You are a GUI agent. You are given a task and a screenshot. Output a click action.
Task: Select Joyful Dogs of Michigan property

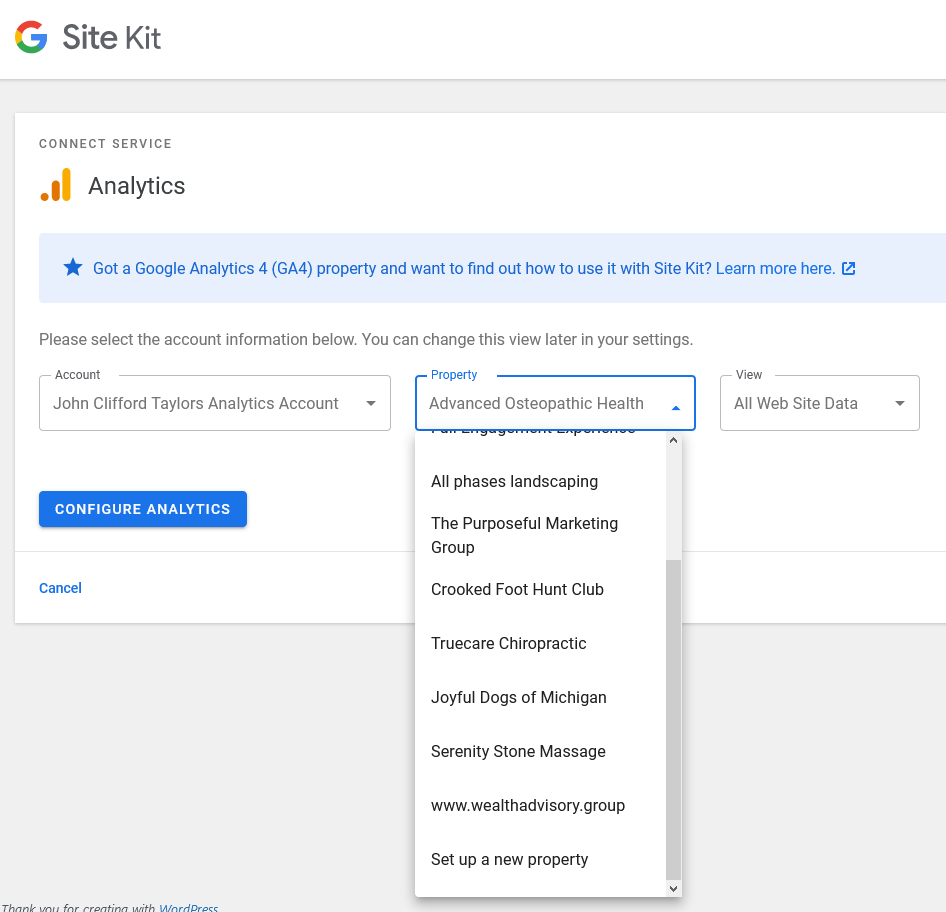541,697
